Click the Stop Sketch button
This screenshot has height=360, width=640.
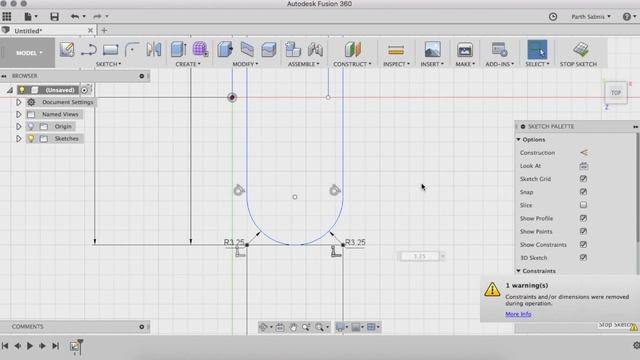click(x=578, y=53)
